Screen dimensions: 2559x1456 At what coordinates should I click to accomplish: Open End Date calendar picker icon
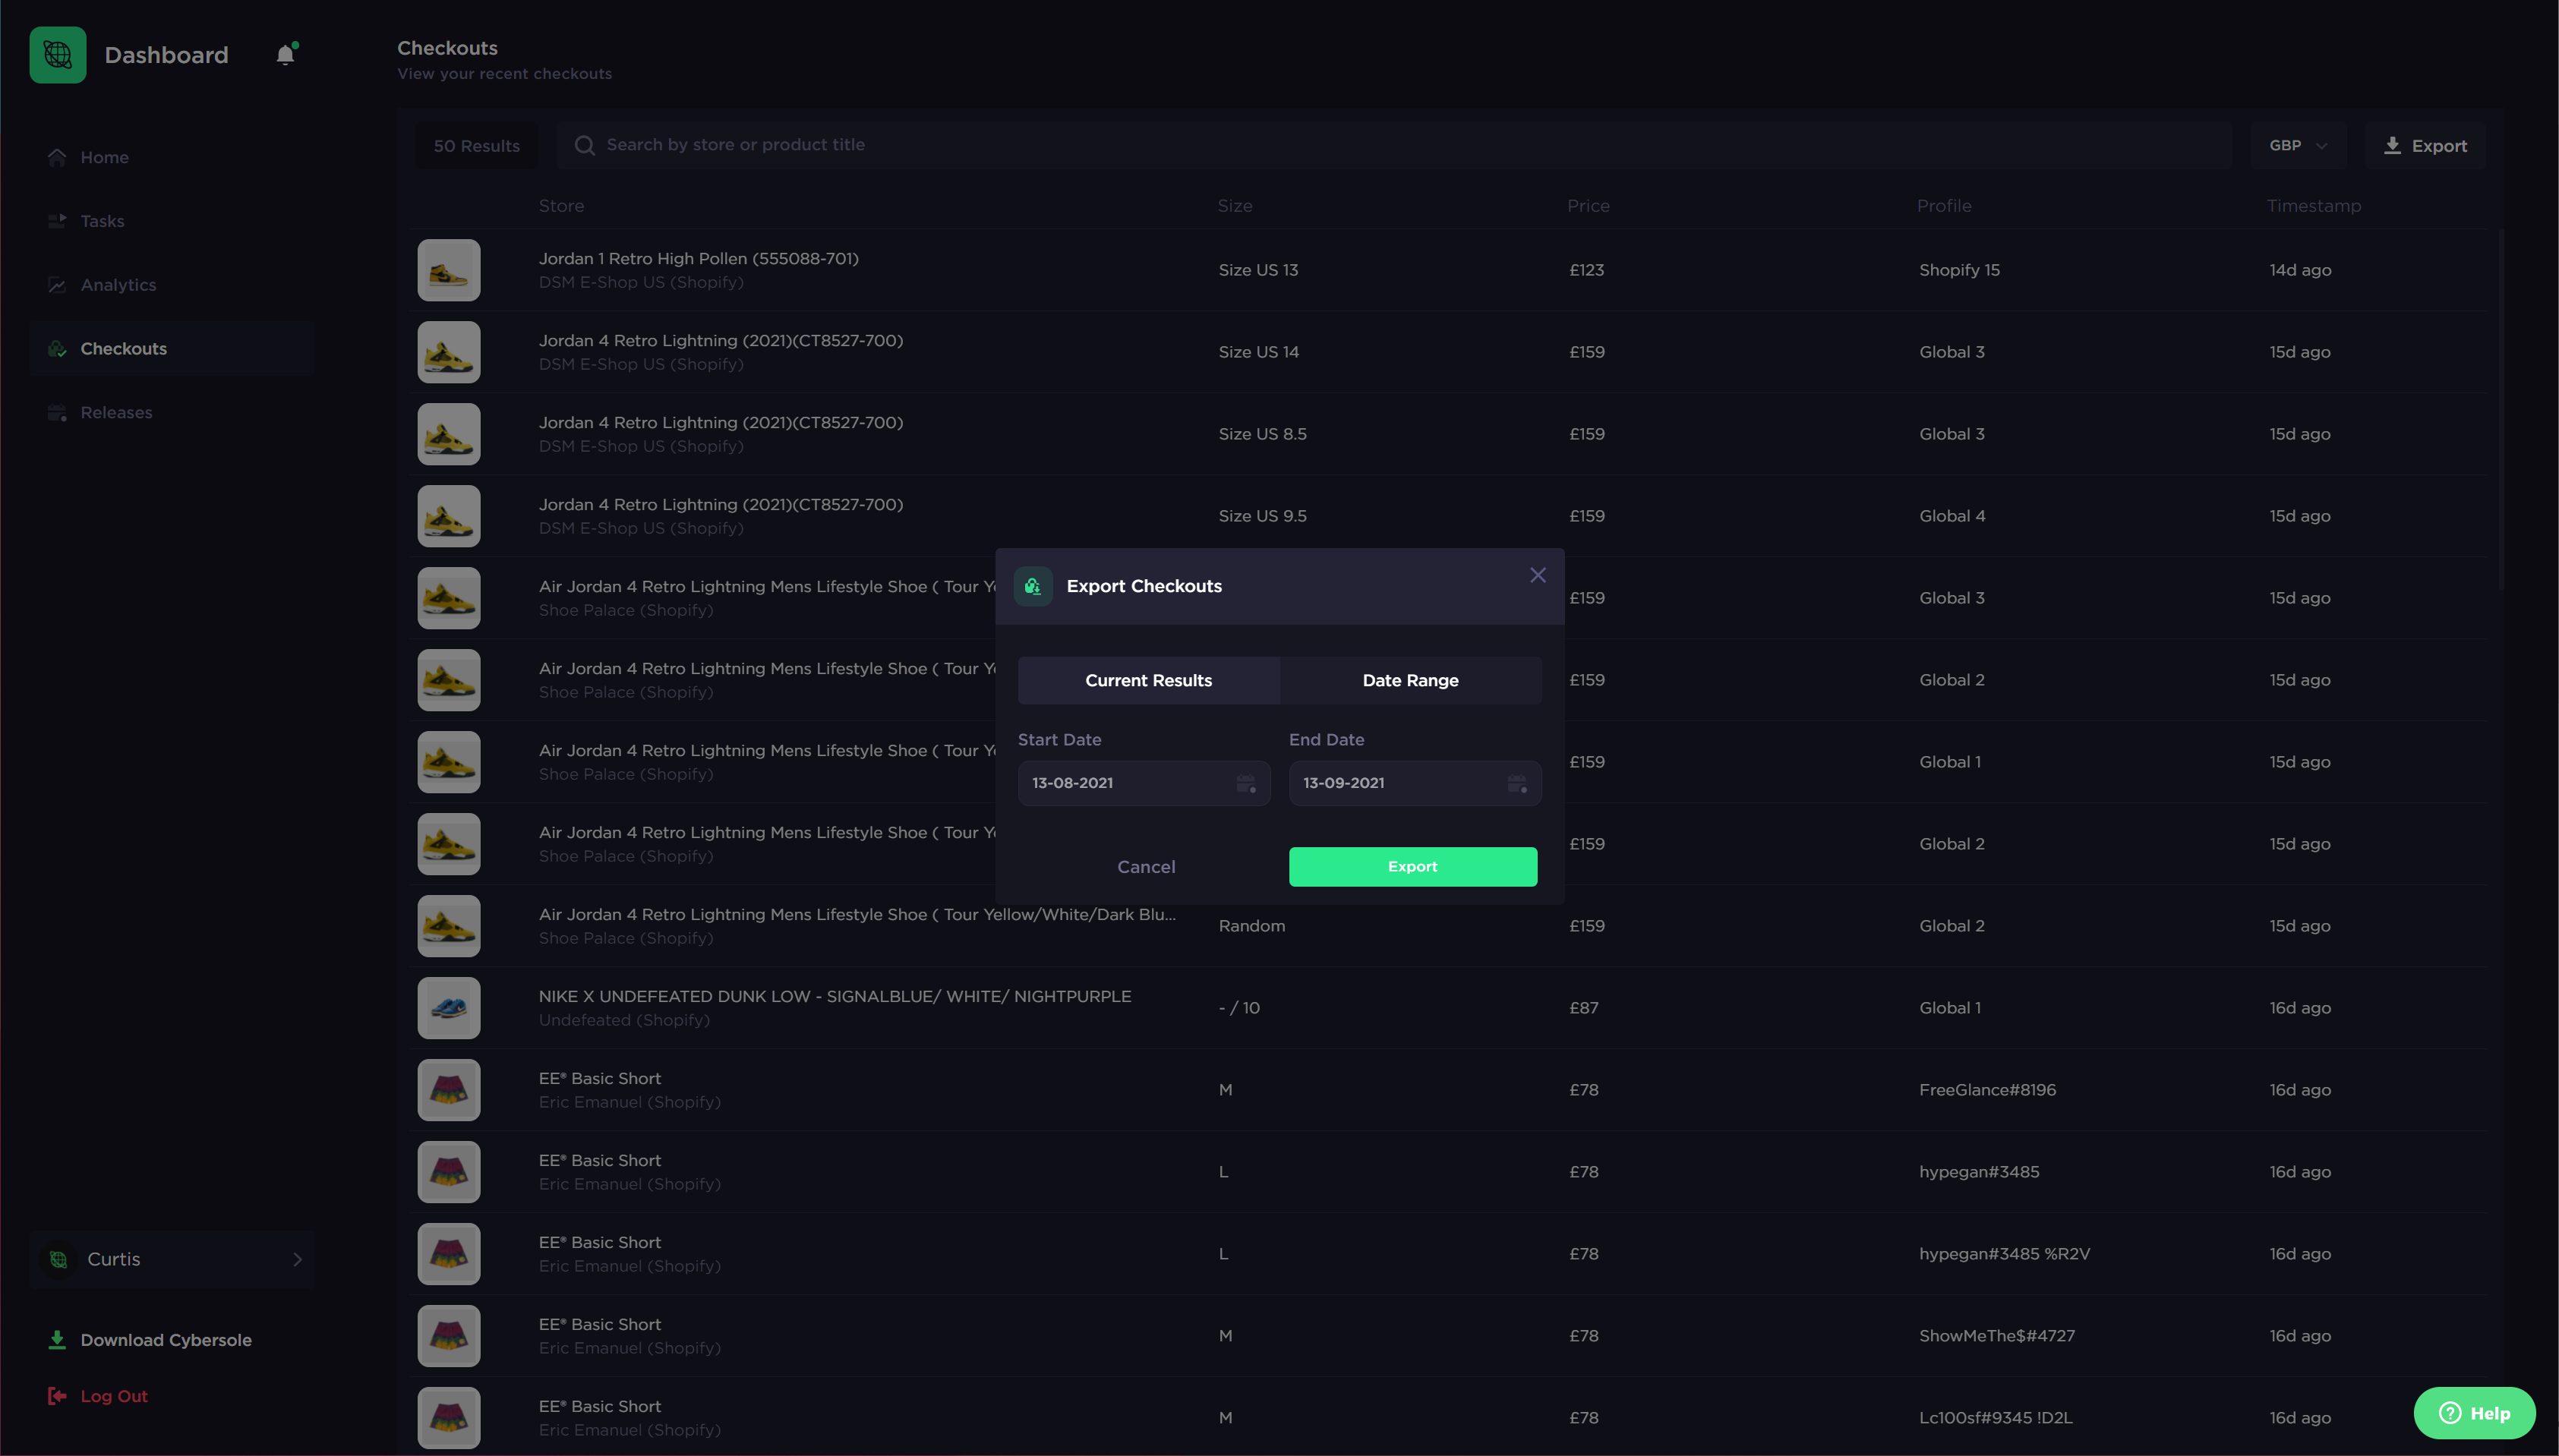click(x=1517, y=783)
